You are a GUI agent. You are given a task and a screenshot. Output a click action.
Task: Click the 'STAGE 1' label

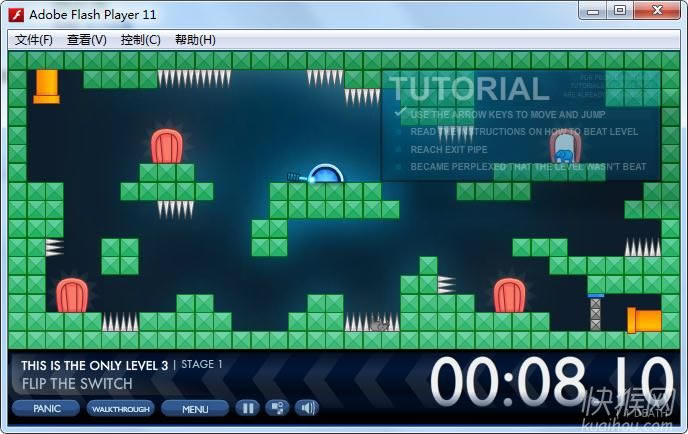point(202,364)
